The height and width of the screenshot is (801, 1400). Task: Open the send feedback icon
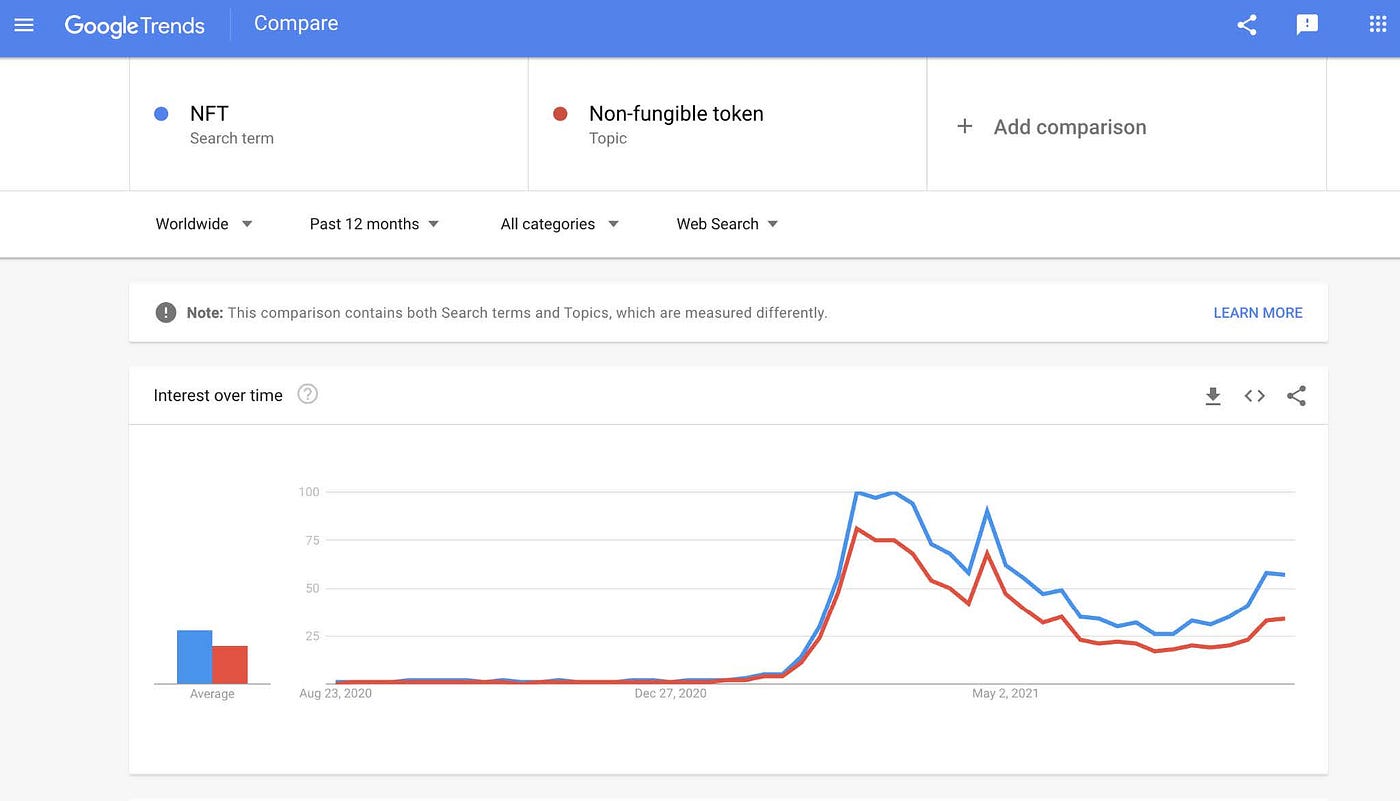[x=1307, y=25]
